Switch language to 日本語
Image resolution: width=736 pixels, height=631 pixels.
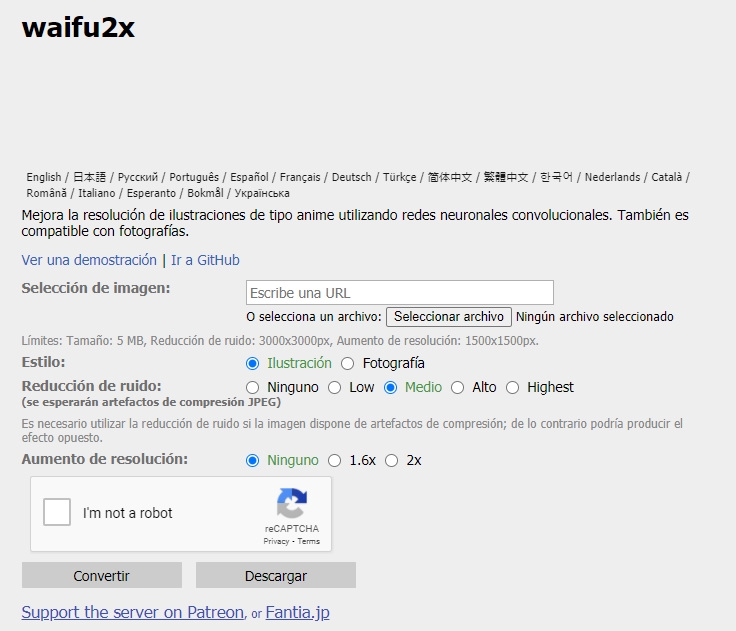[90, 177]
